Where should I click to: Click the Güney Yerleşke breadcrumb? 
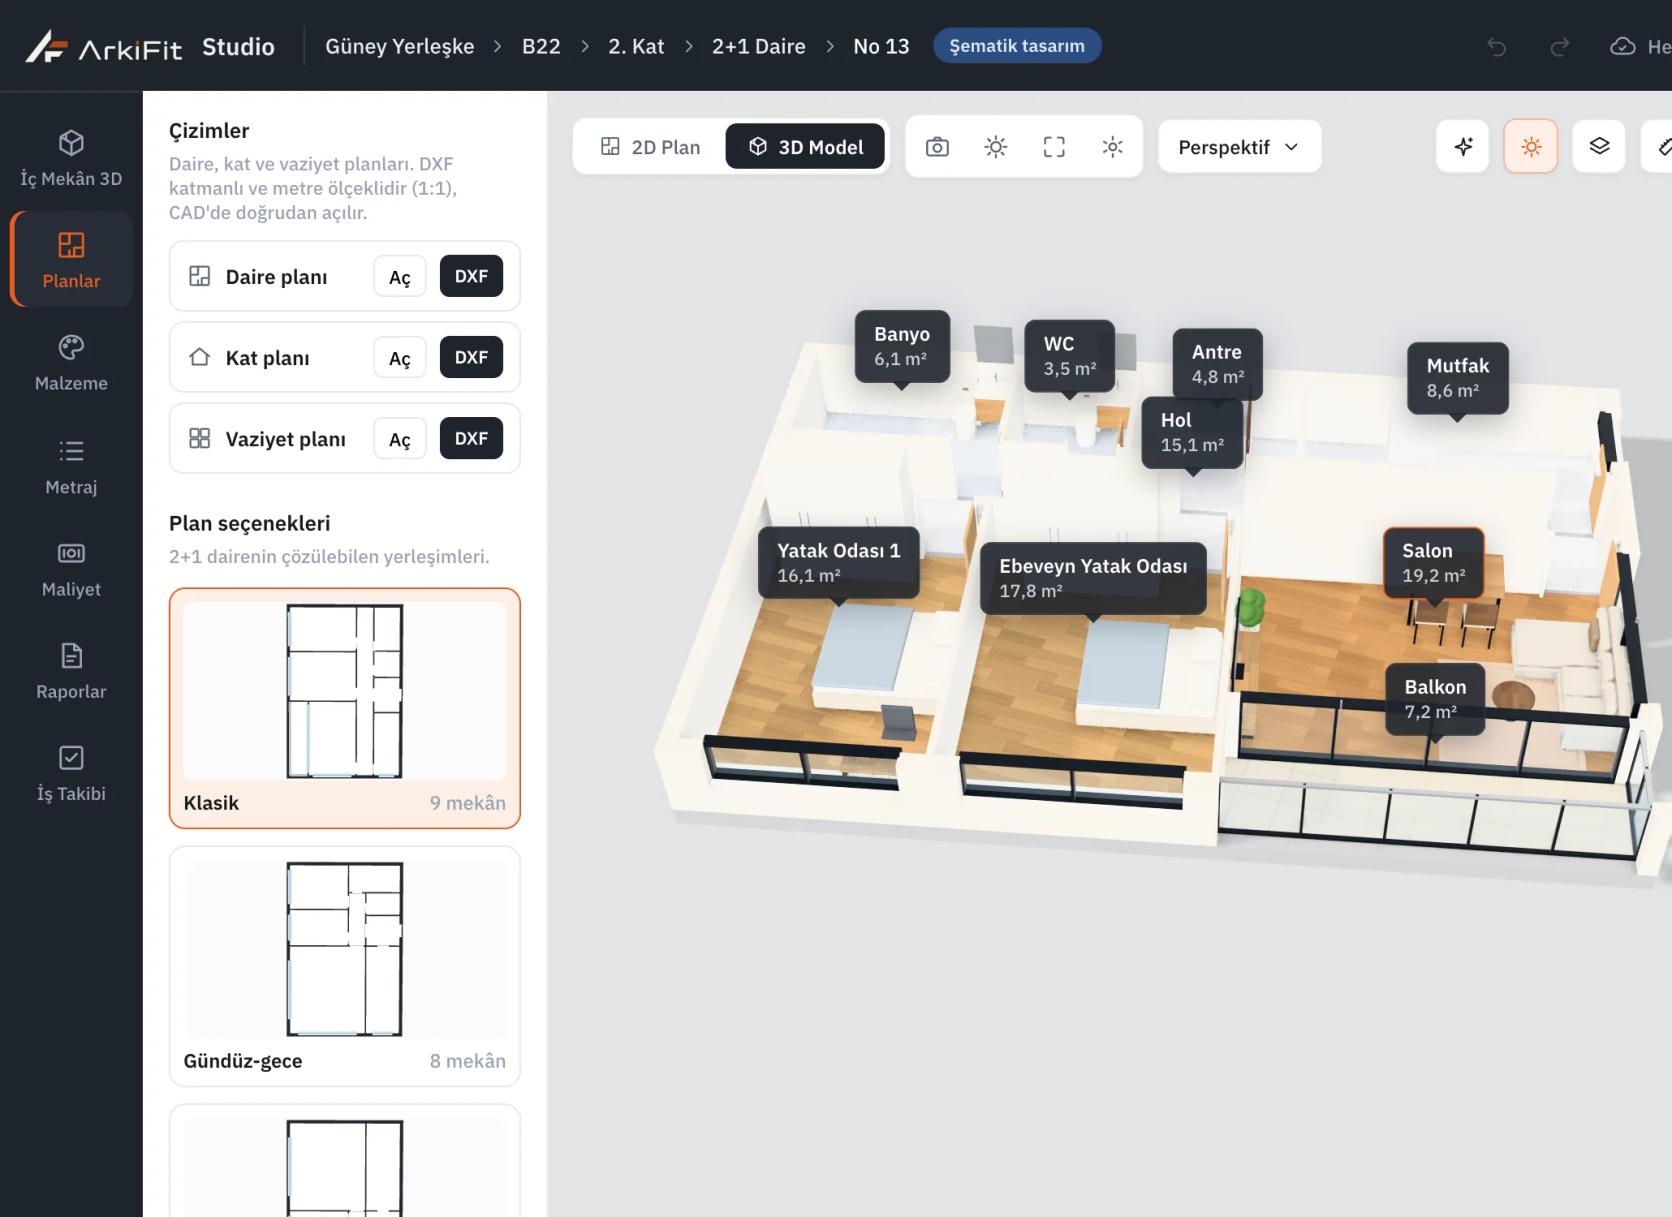(x=400, y=47)
